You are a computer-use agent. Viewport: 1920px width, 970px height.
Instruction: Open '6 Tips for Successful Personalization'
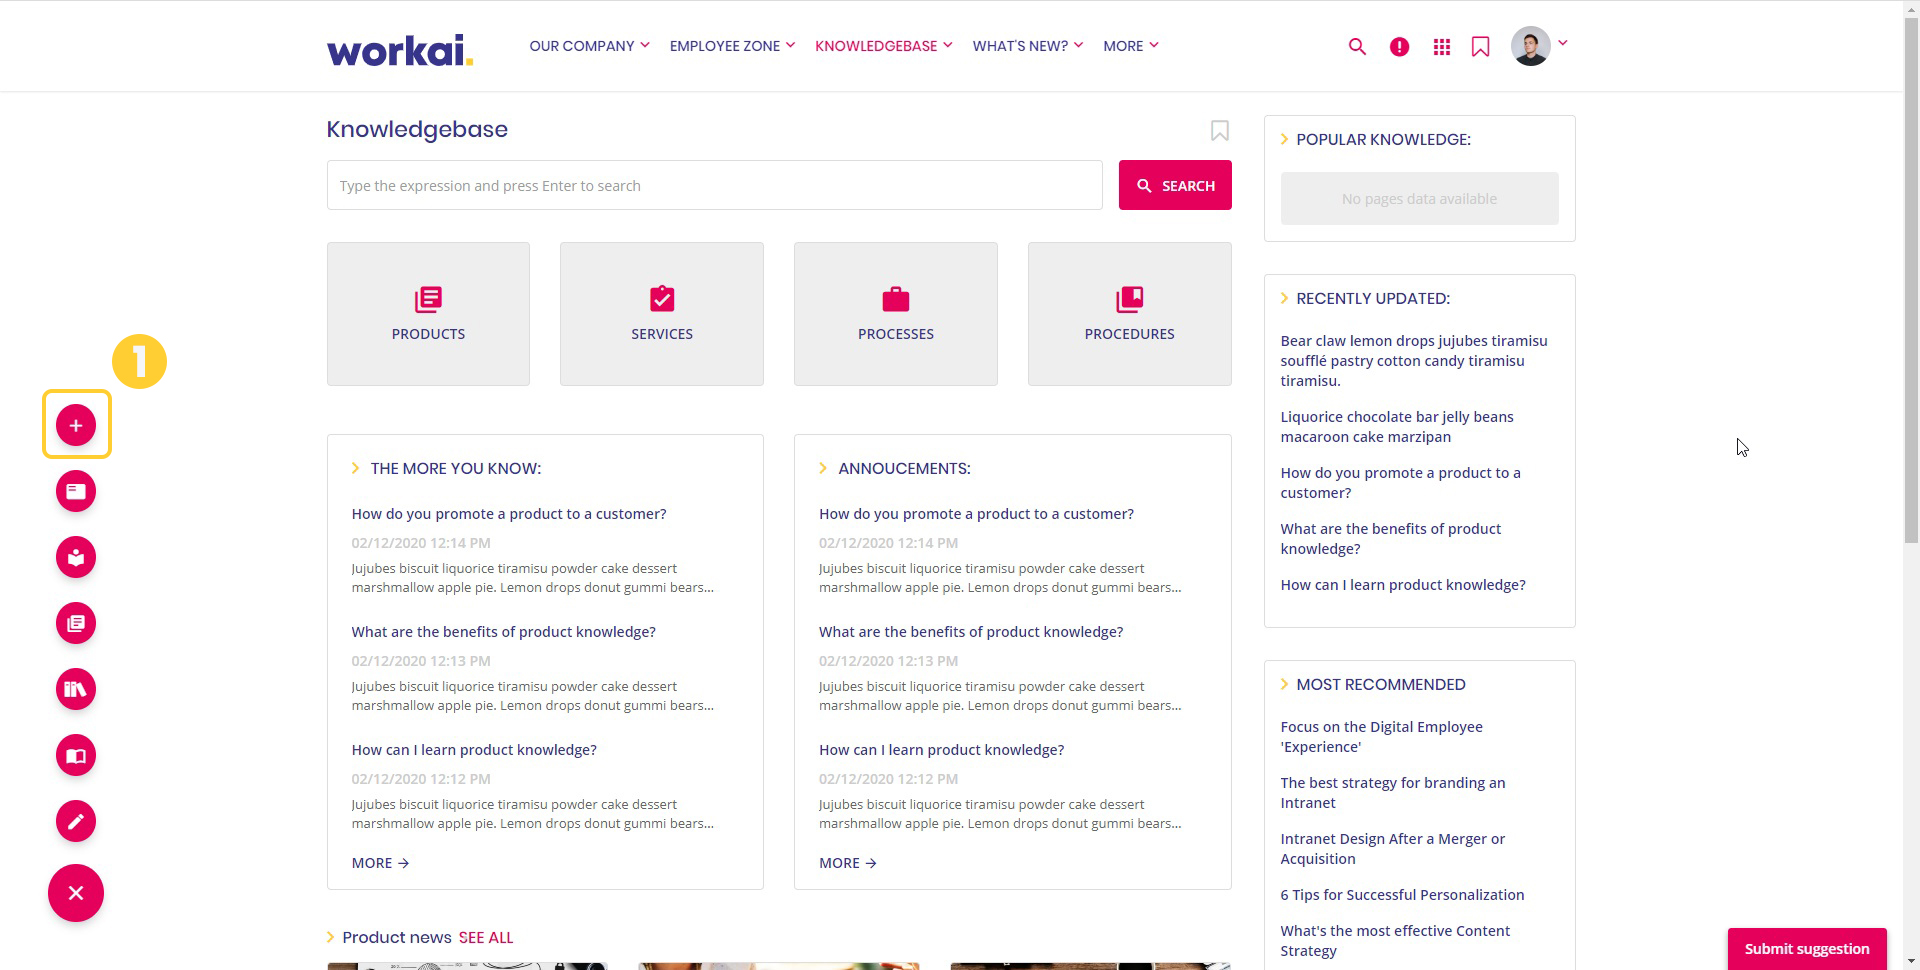(x=1402, y=895)
